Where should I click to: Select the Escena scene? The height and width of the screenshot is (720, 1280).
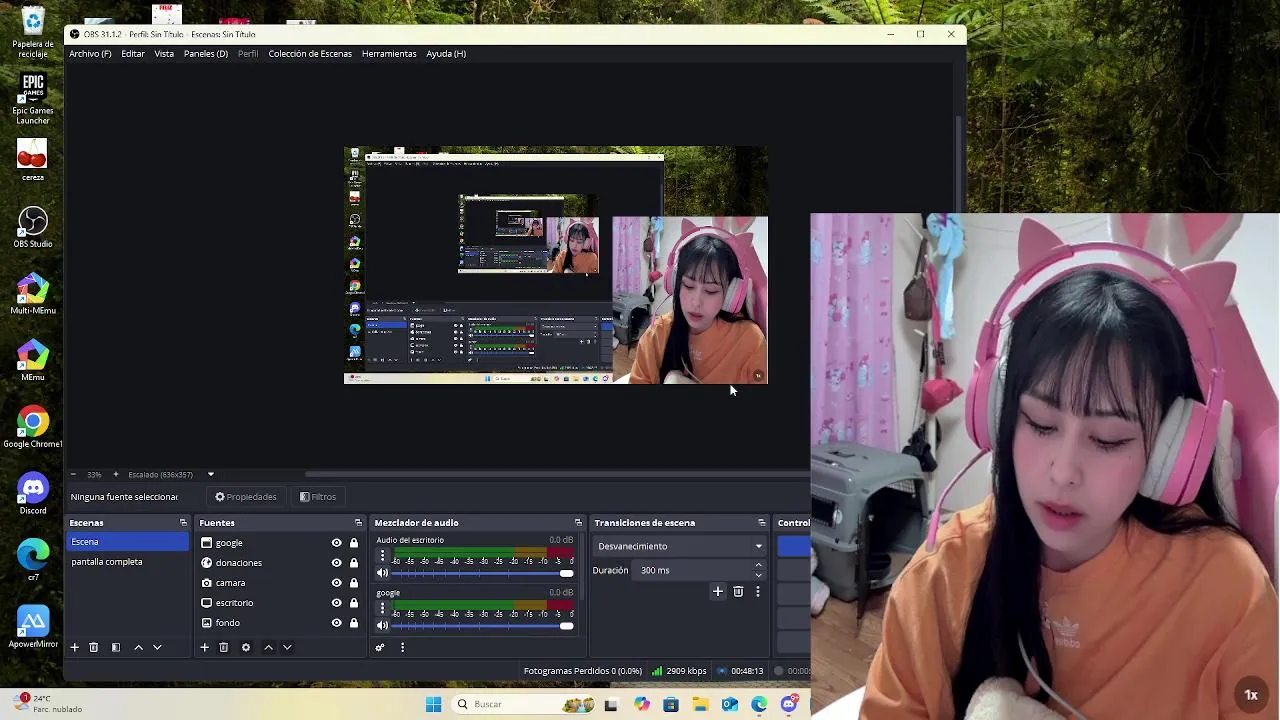point(128,542)
